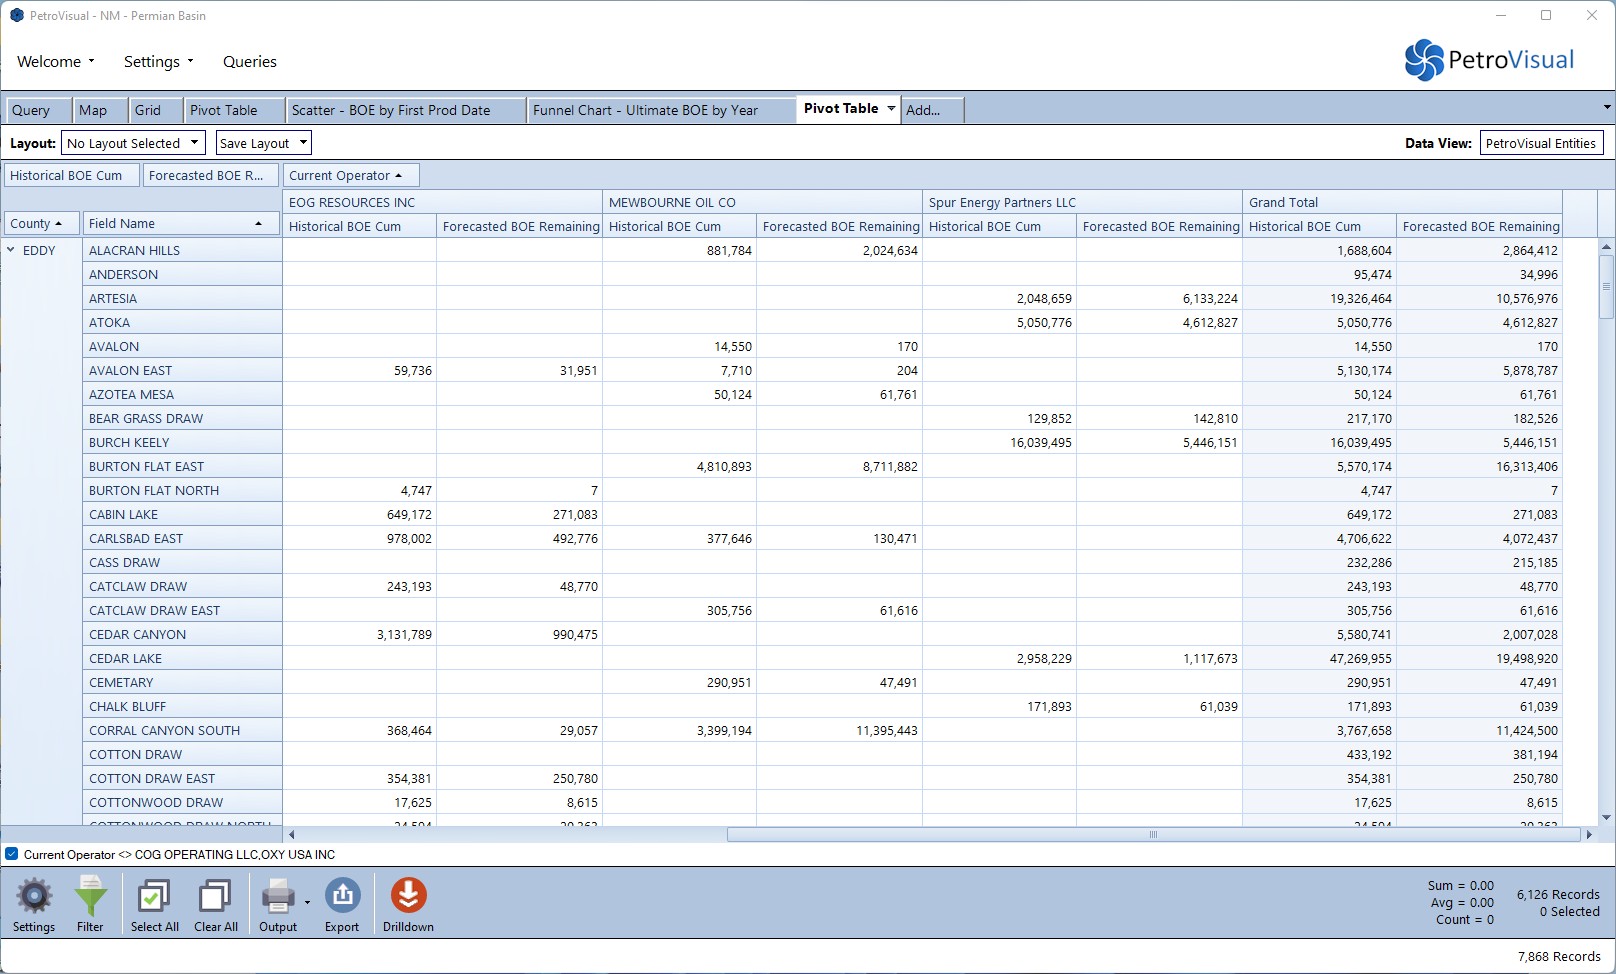Open the Save Layout dropdown
Screen dimensions: 1616x974
(263, 143)
